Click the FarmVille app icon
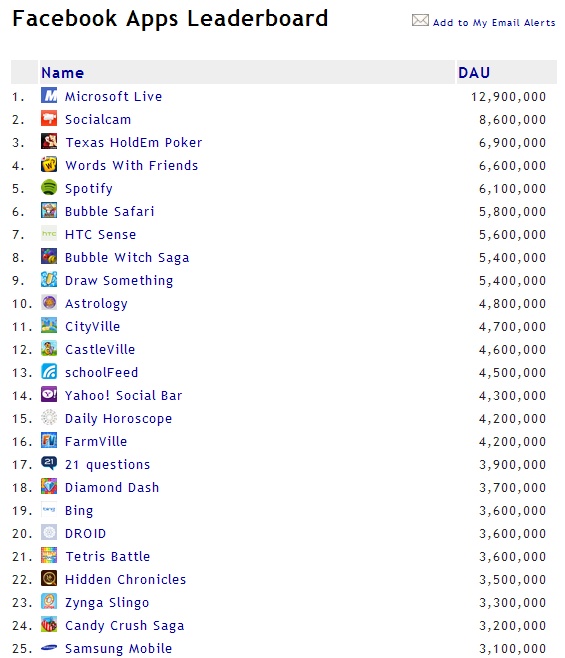This screenshot has height=658, width=565. pos(49,441)
